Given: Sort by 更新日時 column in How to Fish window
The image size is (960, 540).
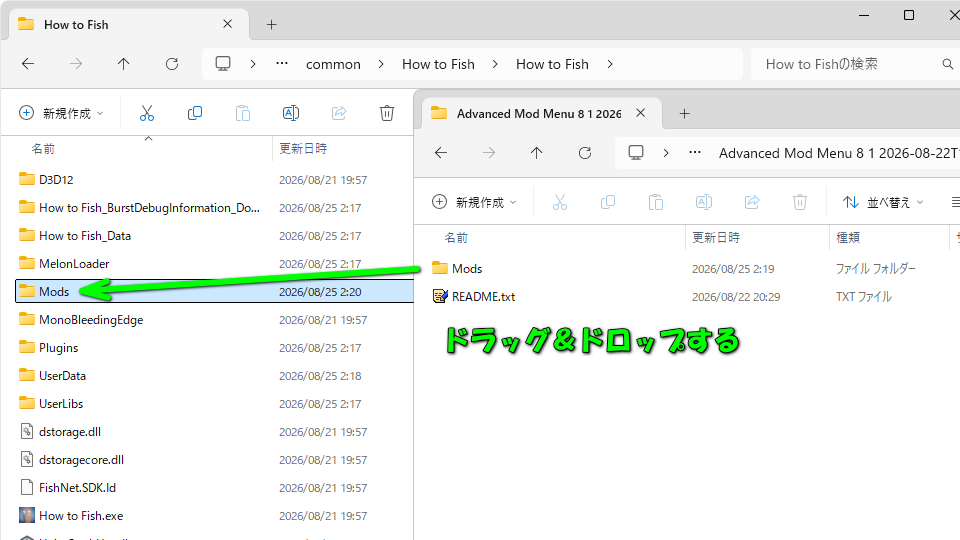Looking at the screenshot, I should click(303, 148).
